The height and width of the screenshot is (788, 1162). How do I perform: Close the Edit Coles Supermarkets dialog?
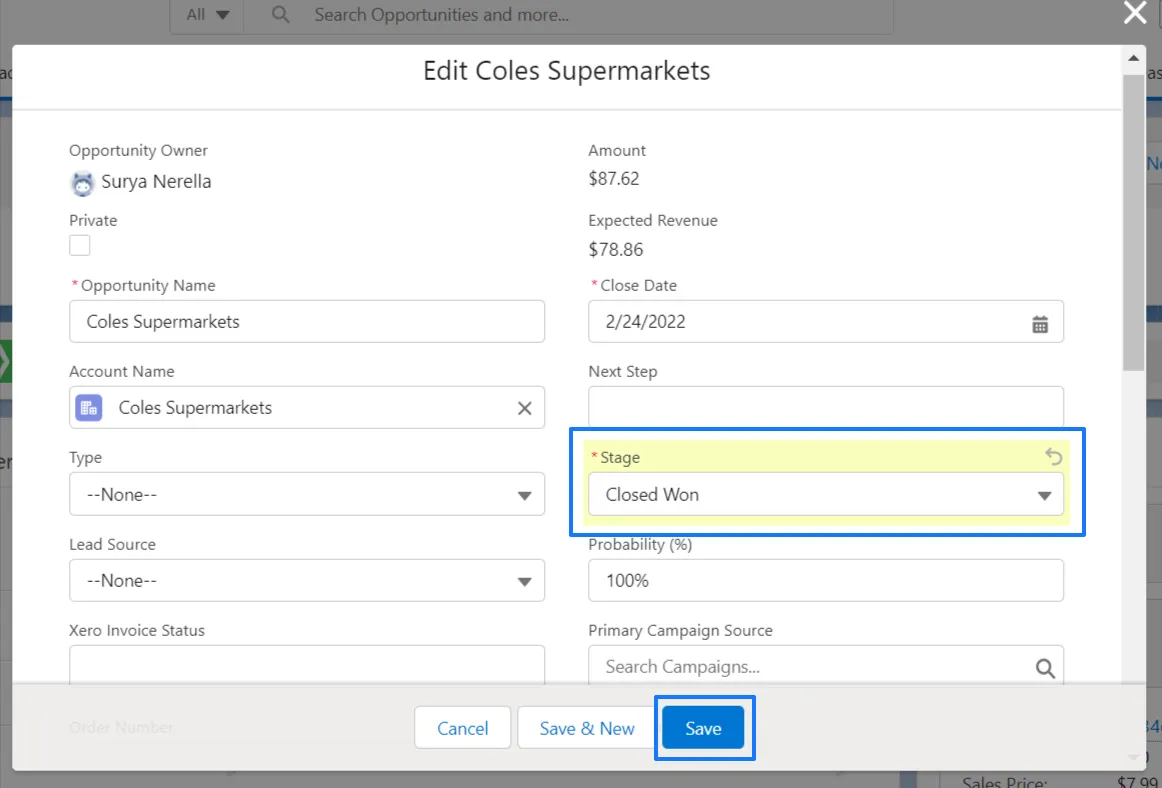1135,13
